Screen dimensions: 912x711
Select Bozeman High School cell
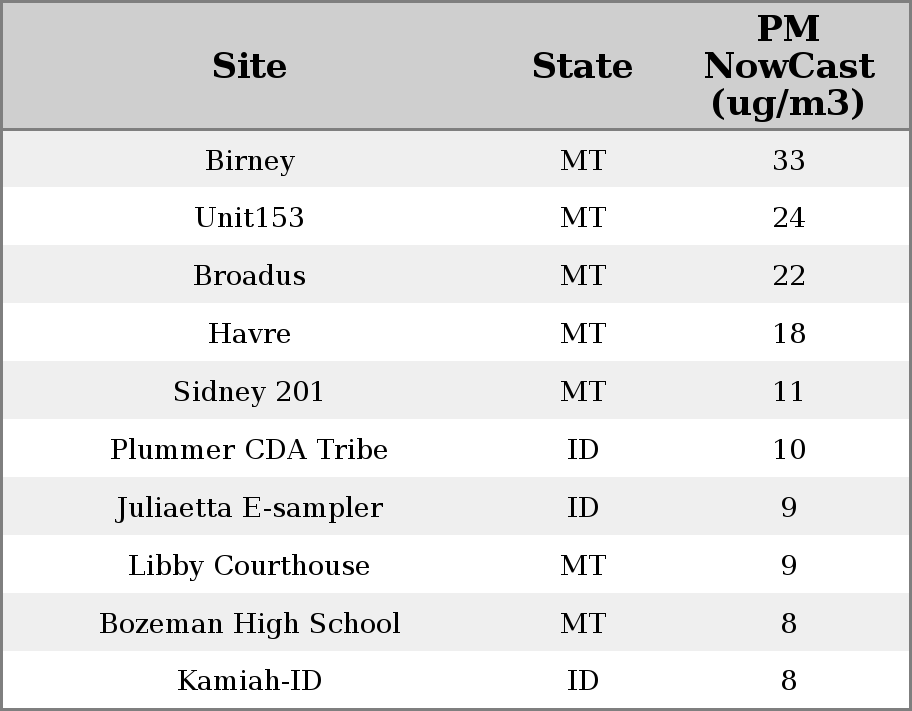(x=249, y=623)
